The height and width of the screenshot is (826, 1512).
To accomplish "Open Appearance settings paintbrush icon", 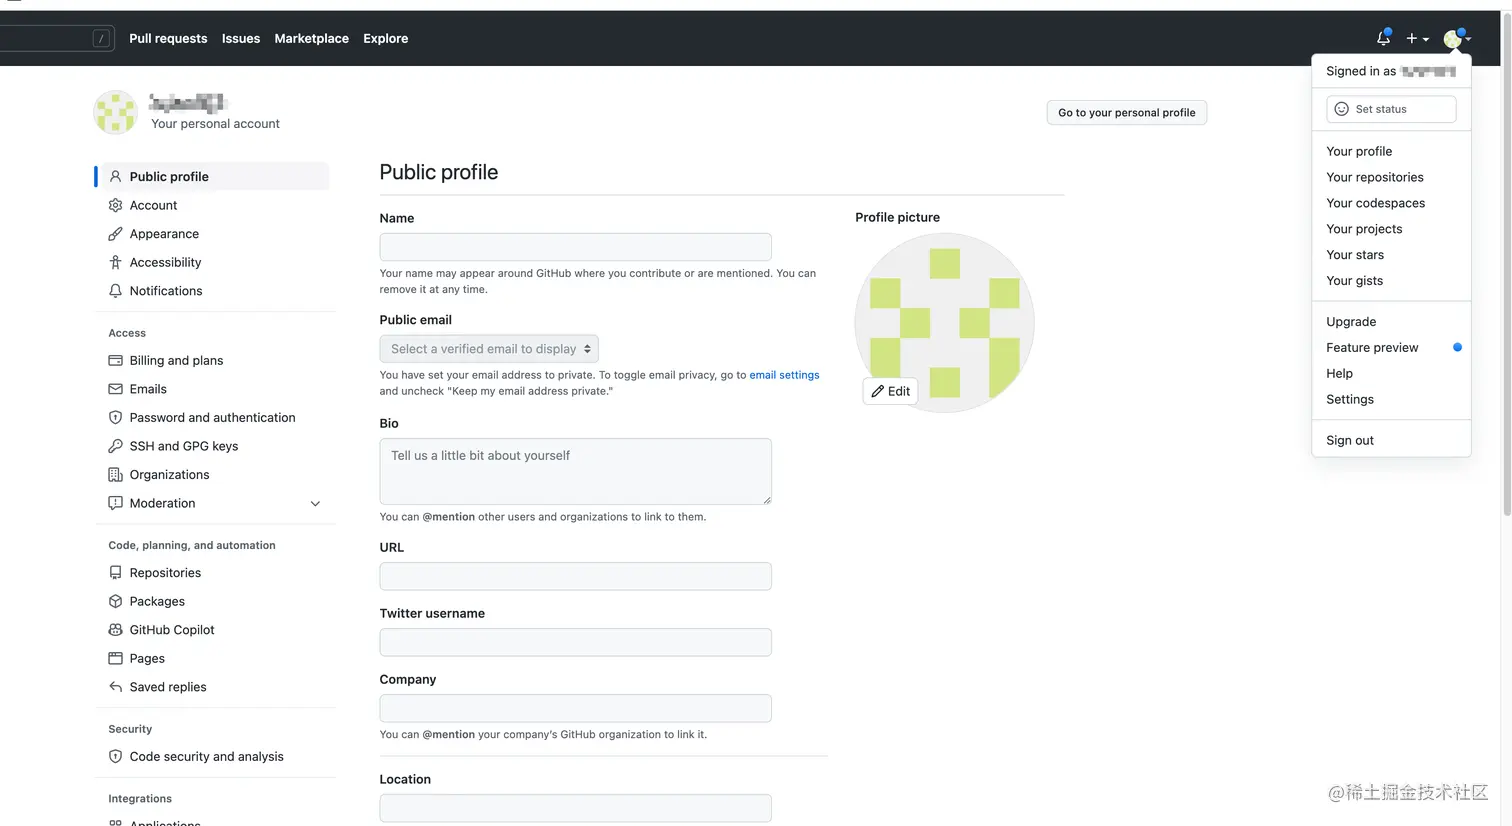I will coord(116,234).
